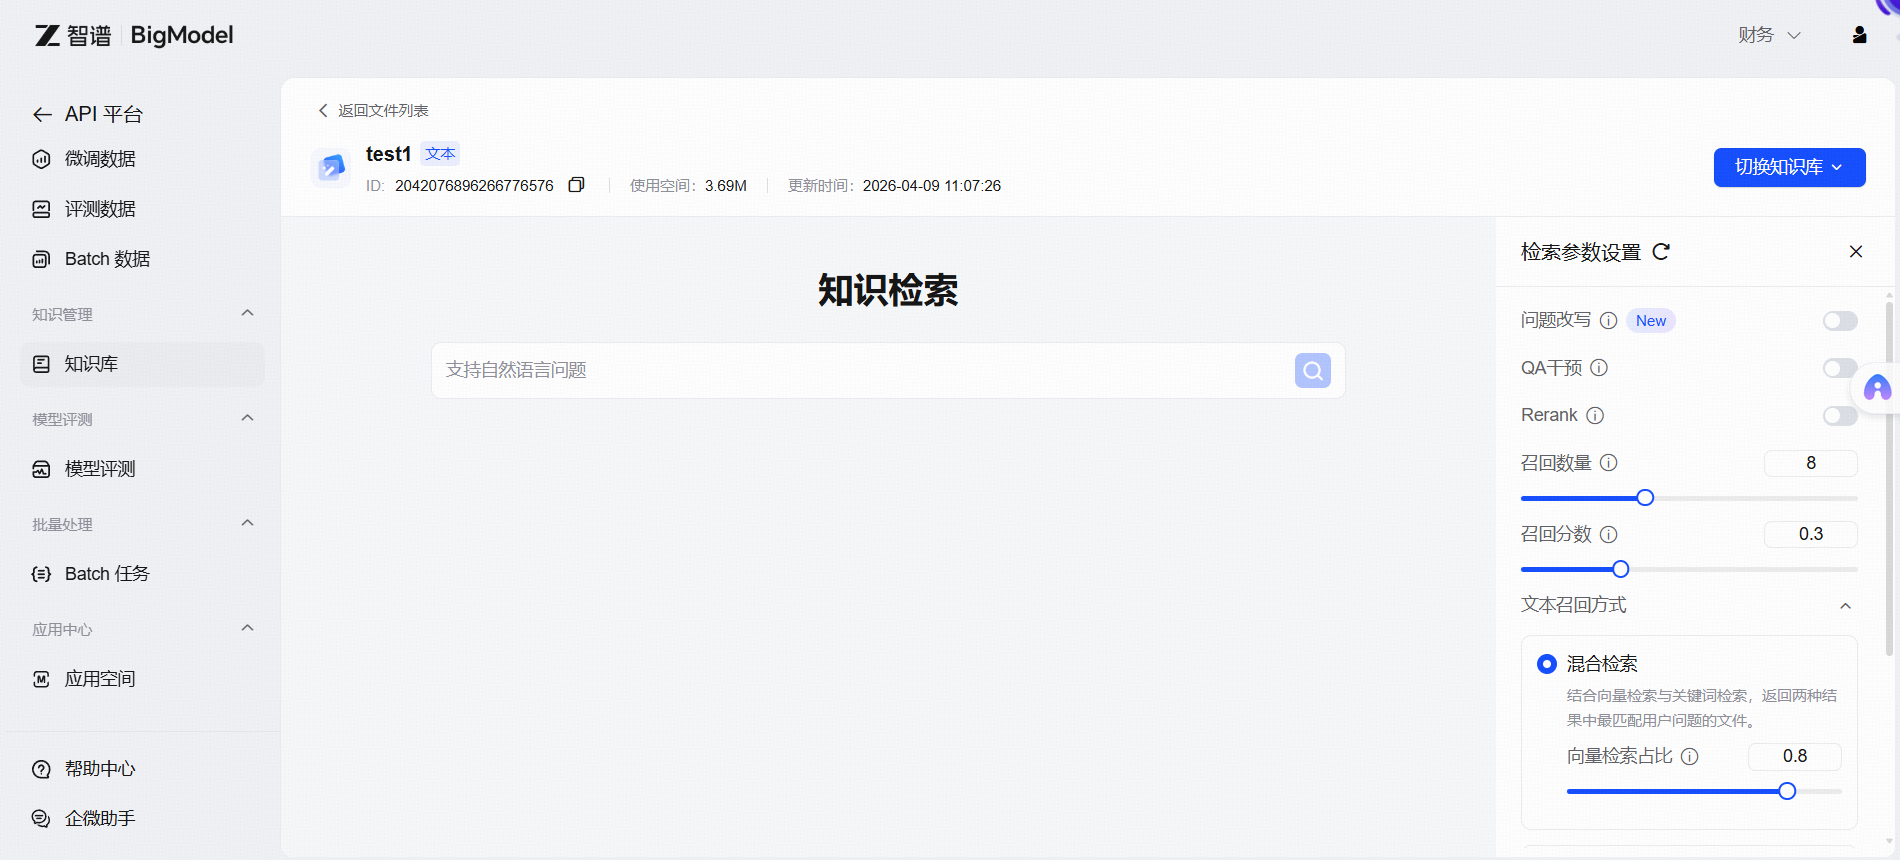This screenshot has width=1900, height=860.
Task: Click info icon beside 问题改写
Action: tap(1608, 321)
